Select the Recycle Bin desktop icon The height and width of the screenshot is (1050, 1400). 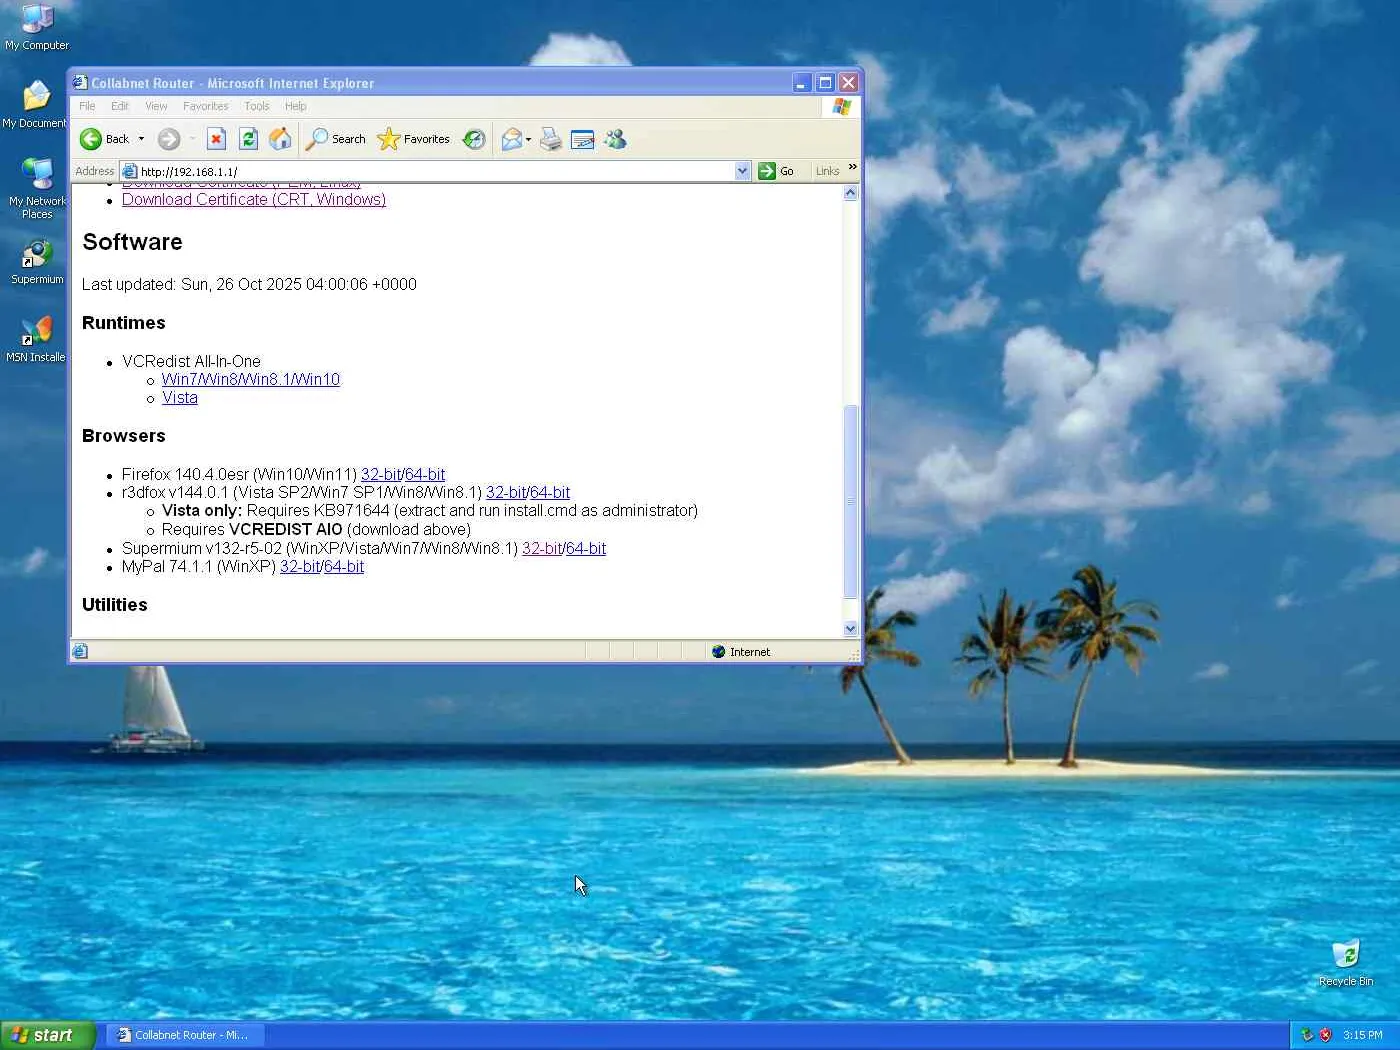pos(1346,963)
